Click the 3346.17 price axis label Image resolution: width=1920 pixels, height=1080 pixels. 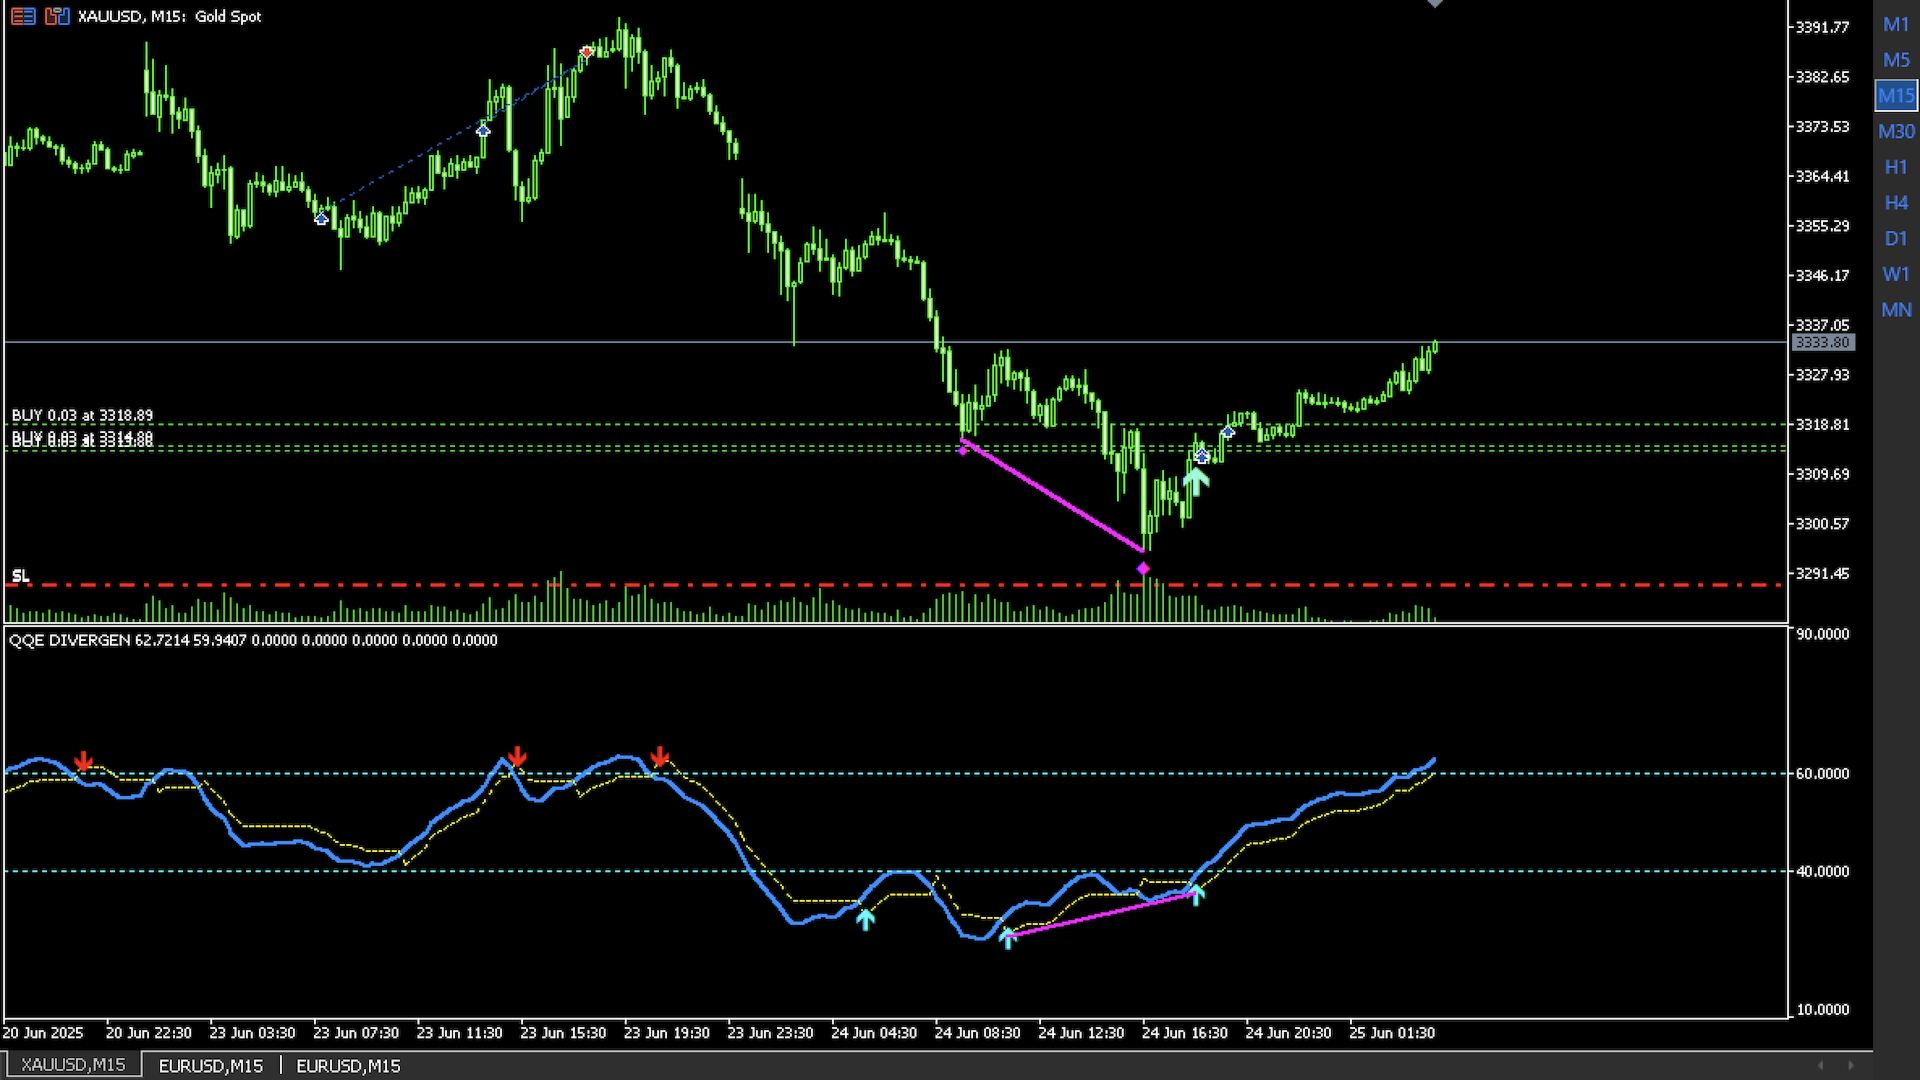tap(1822, 275)
